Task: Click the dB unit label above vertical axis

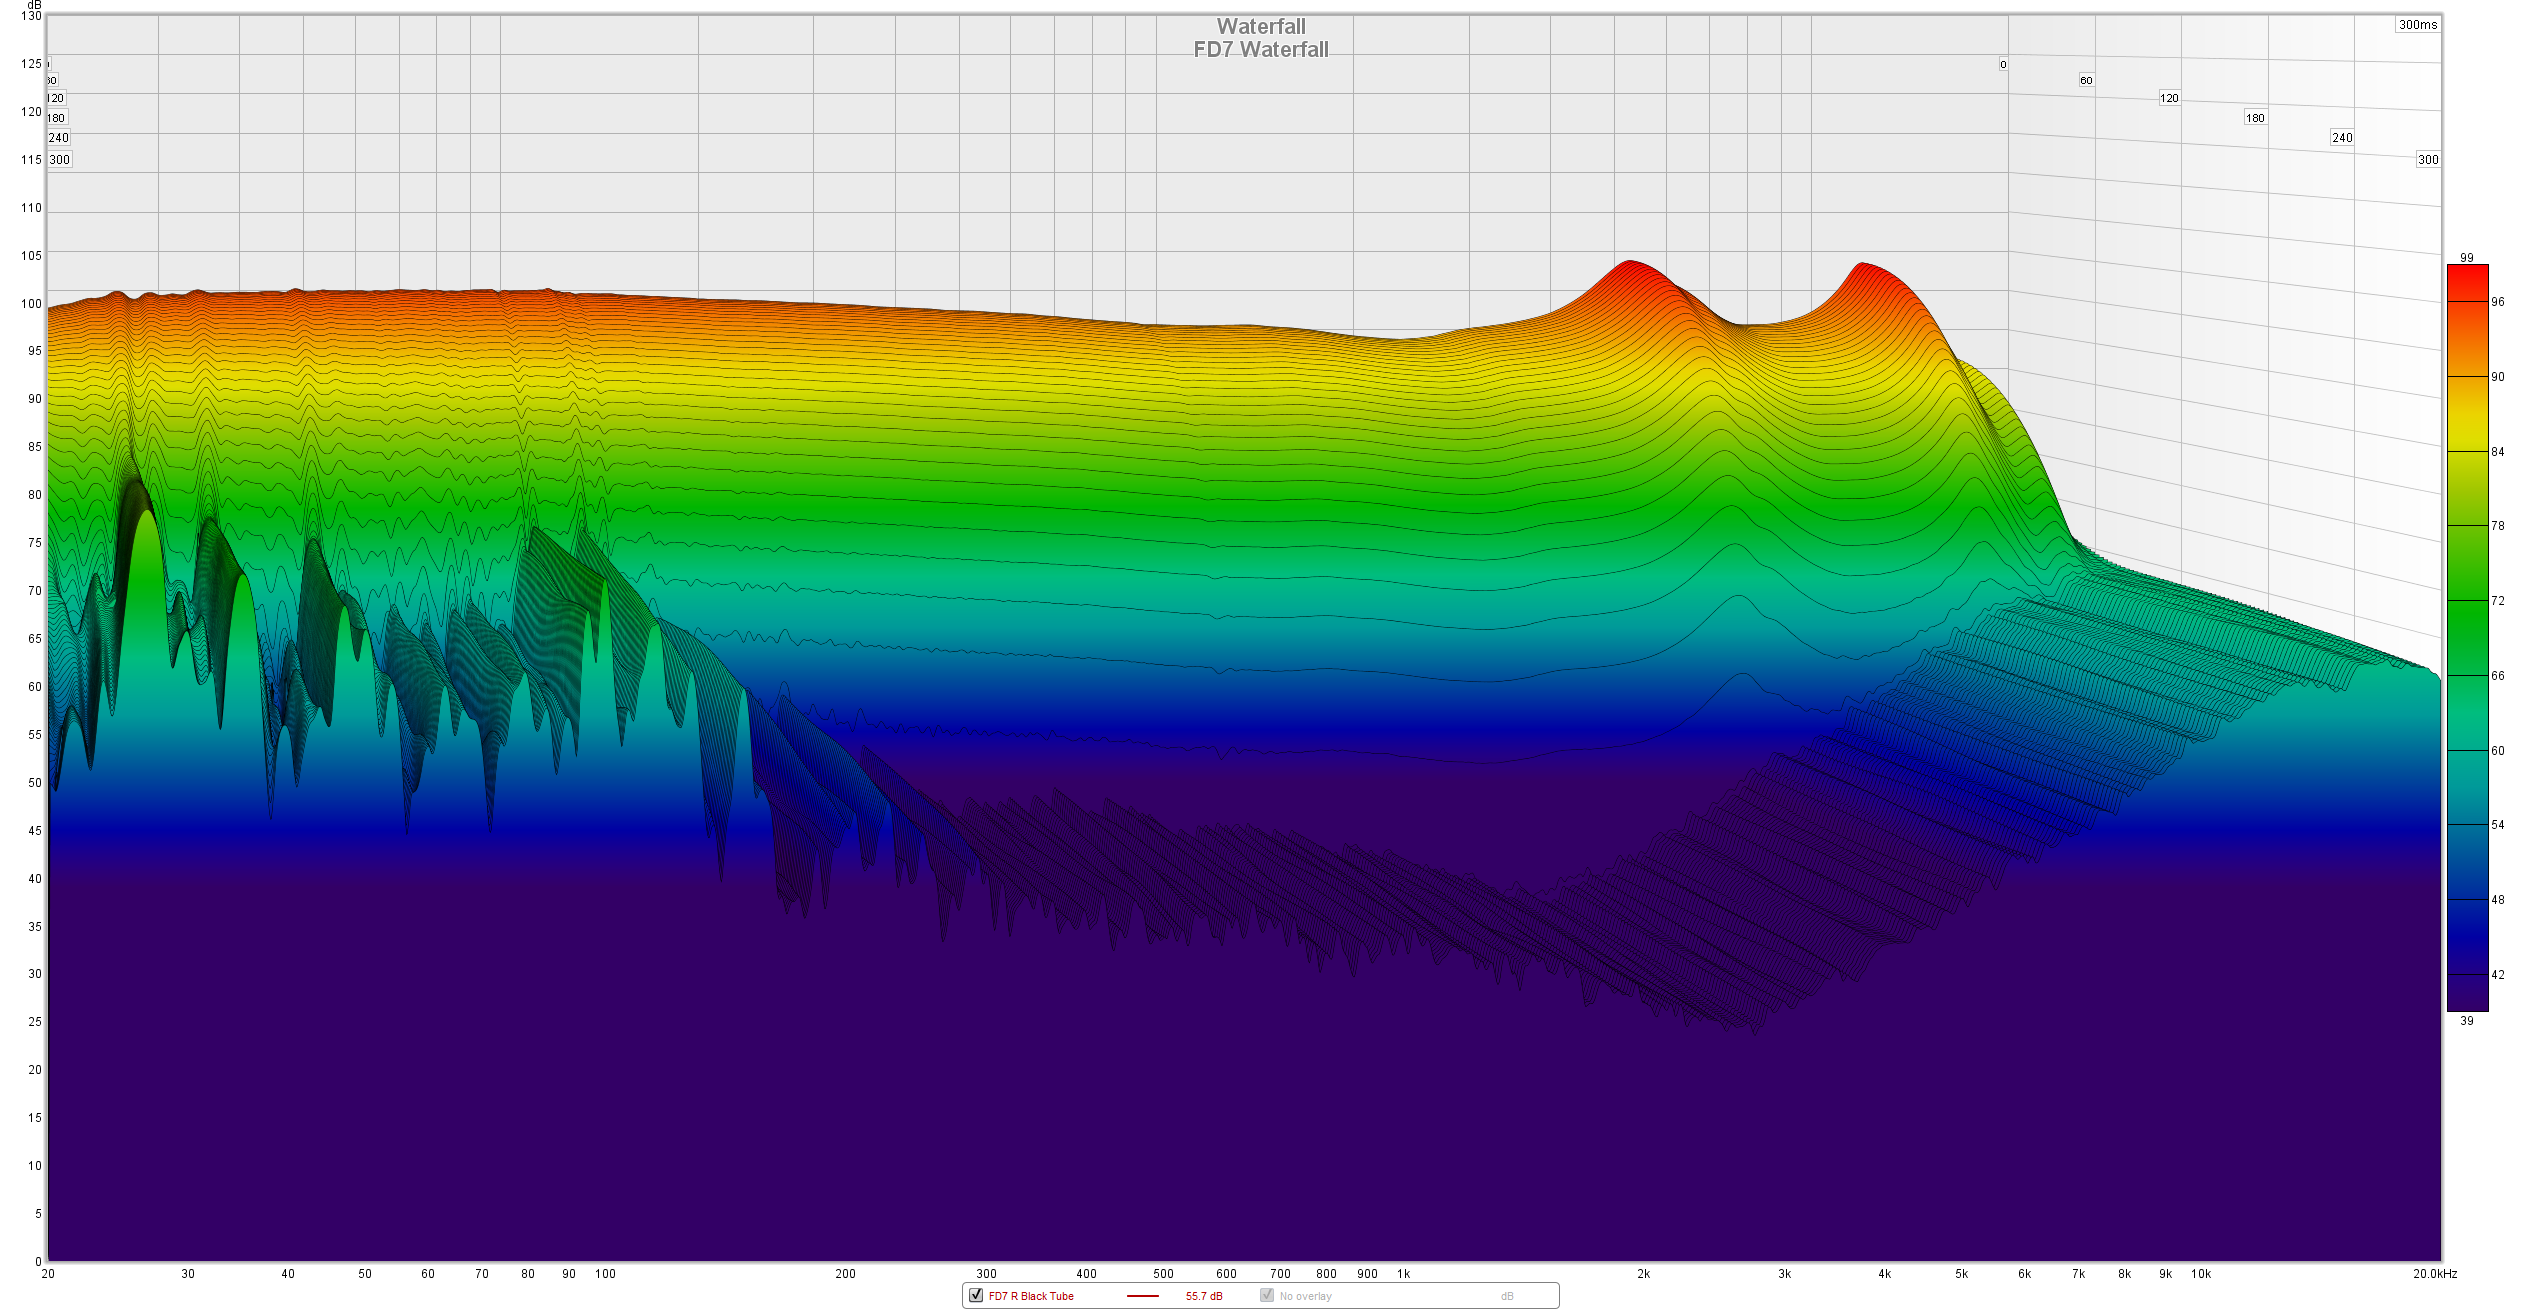Action: (34, 5)
